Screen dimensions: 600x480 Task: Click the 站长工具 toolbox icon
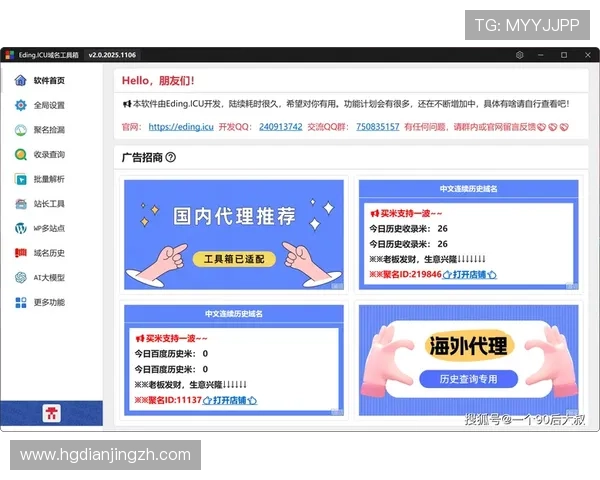(20, 204)
